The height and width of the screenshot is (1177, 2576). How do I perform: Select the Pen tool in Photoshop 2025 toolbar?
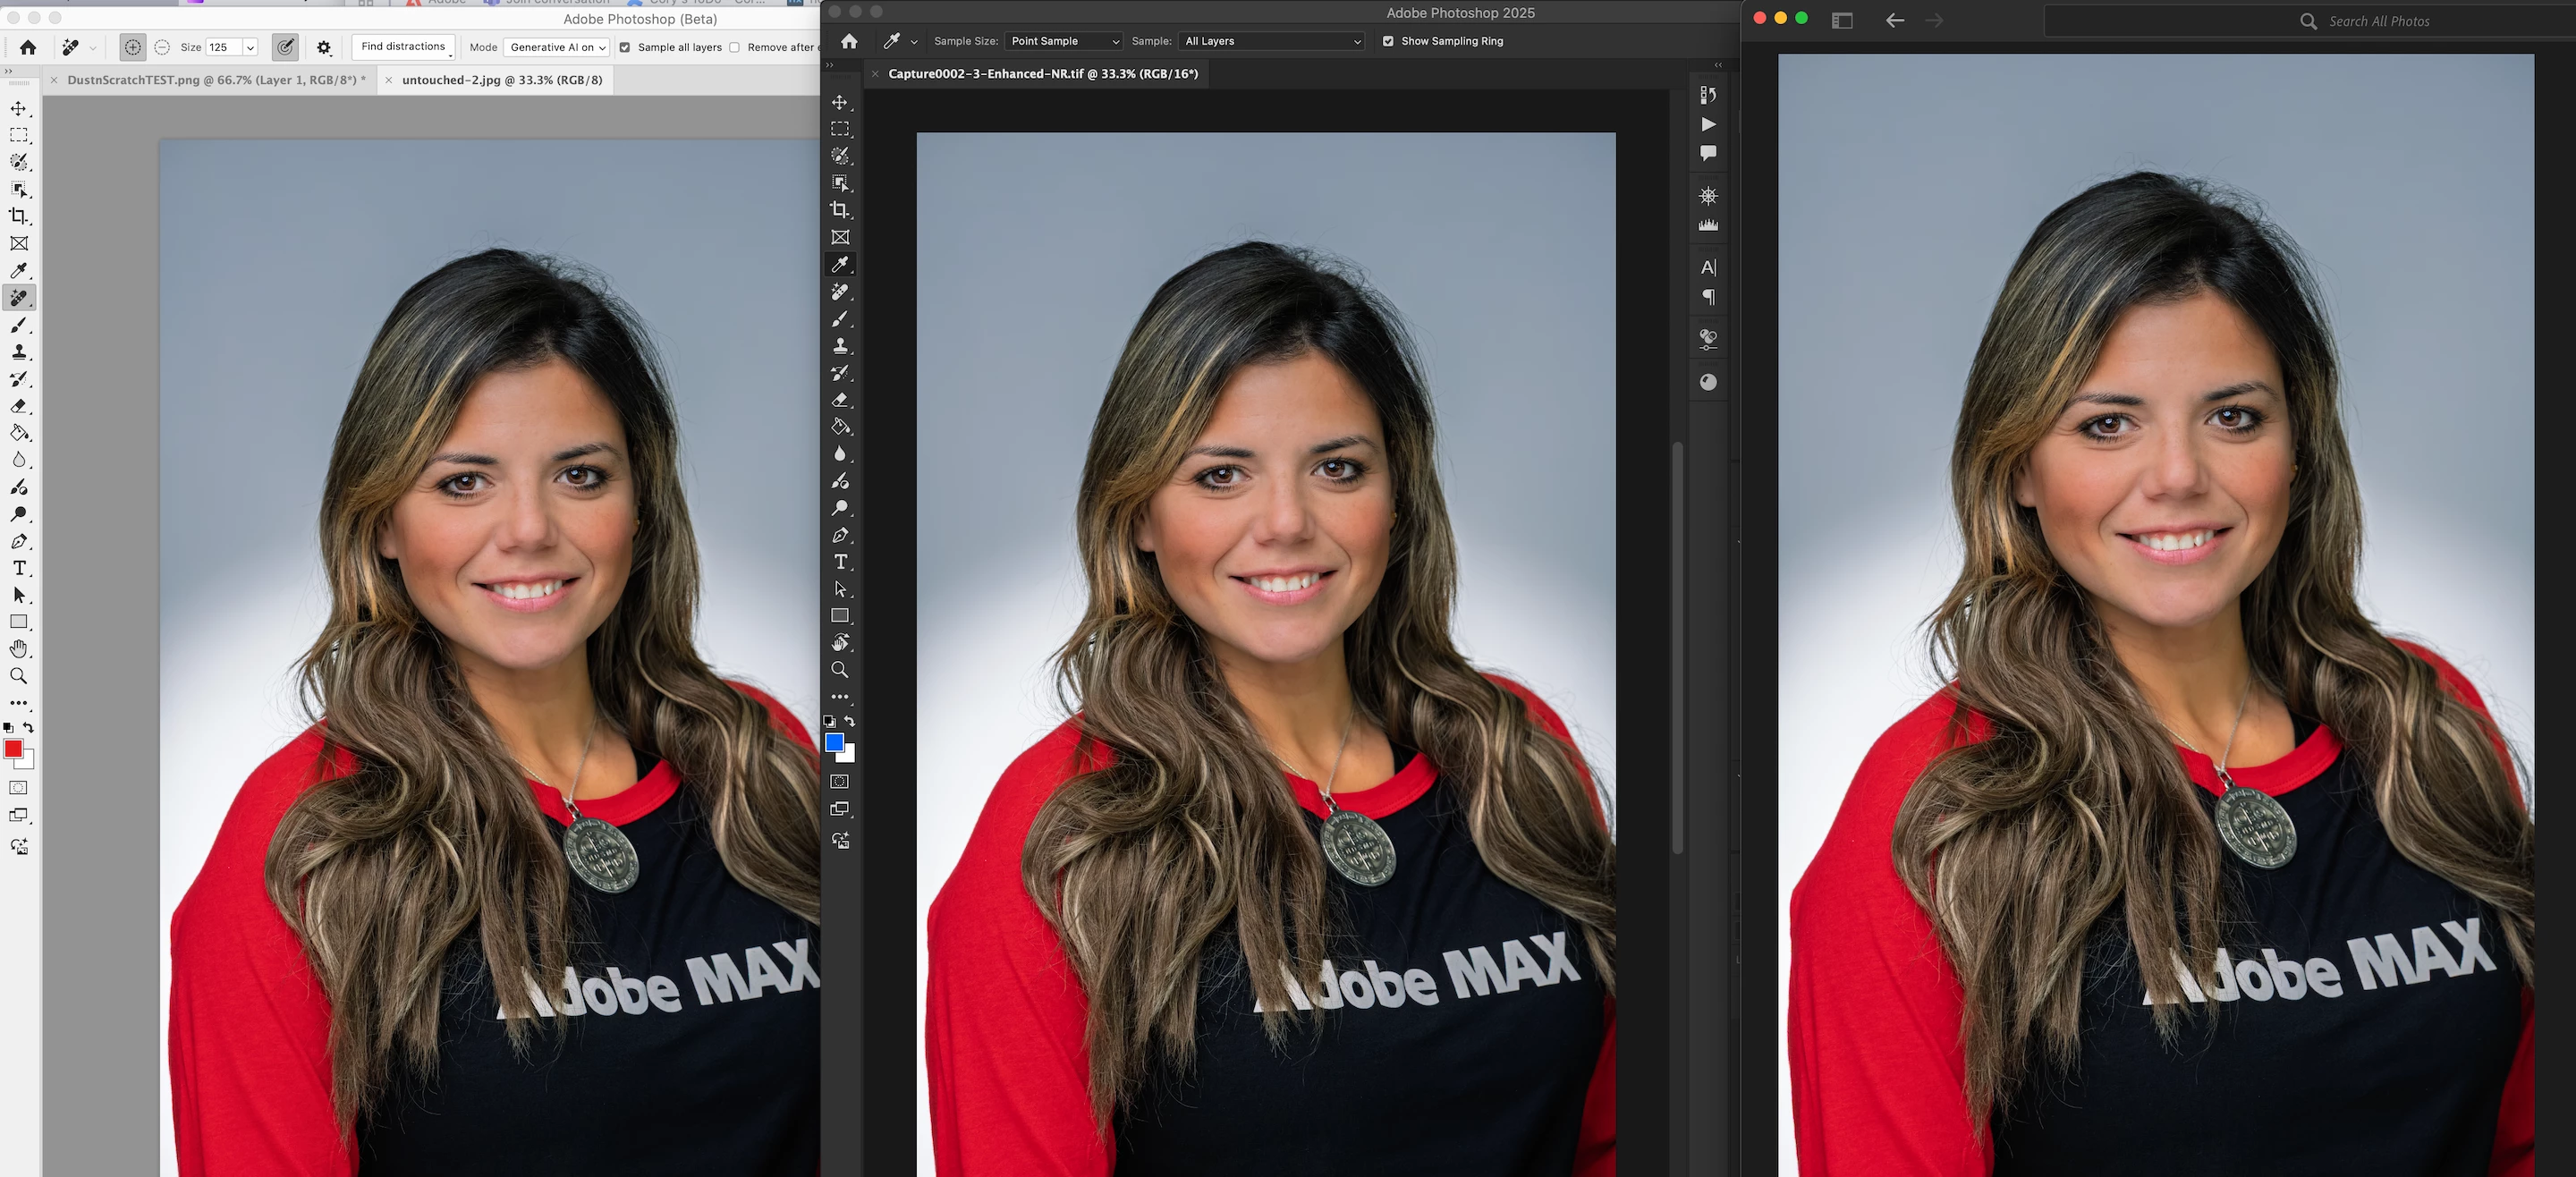(840, 535)
